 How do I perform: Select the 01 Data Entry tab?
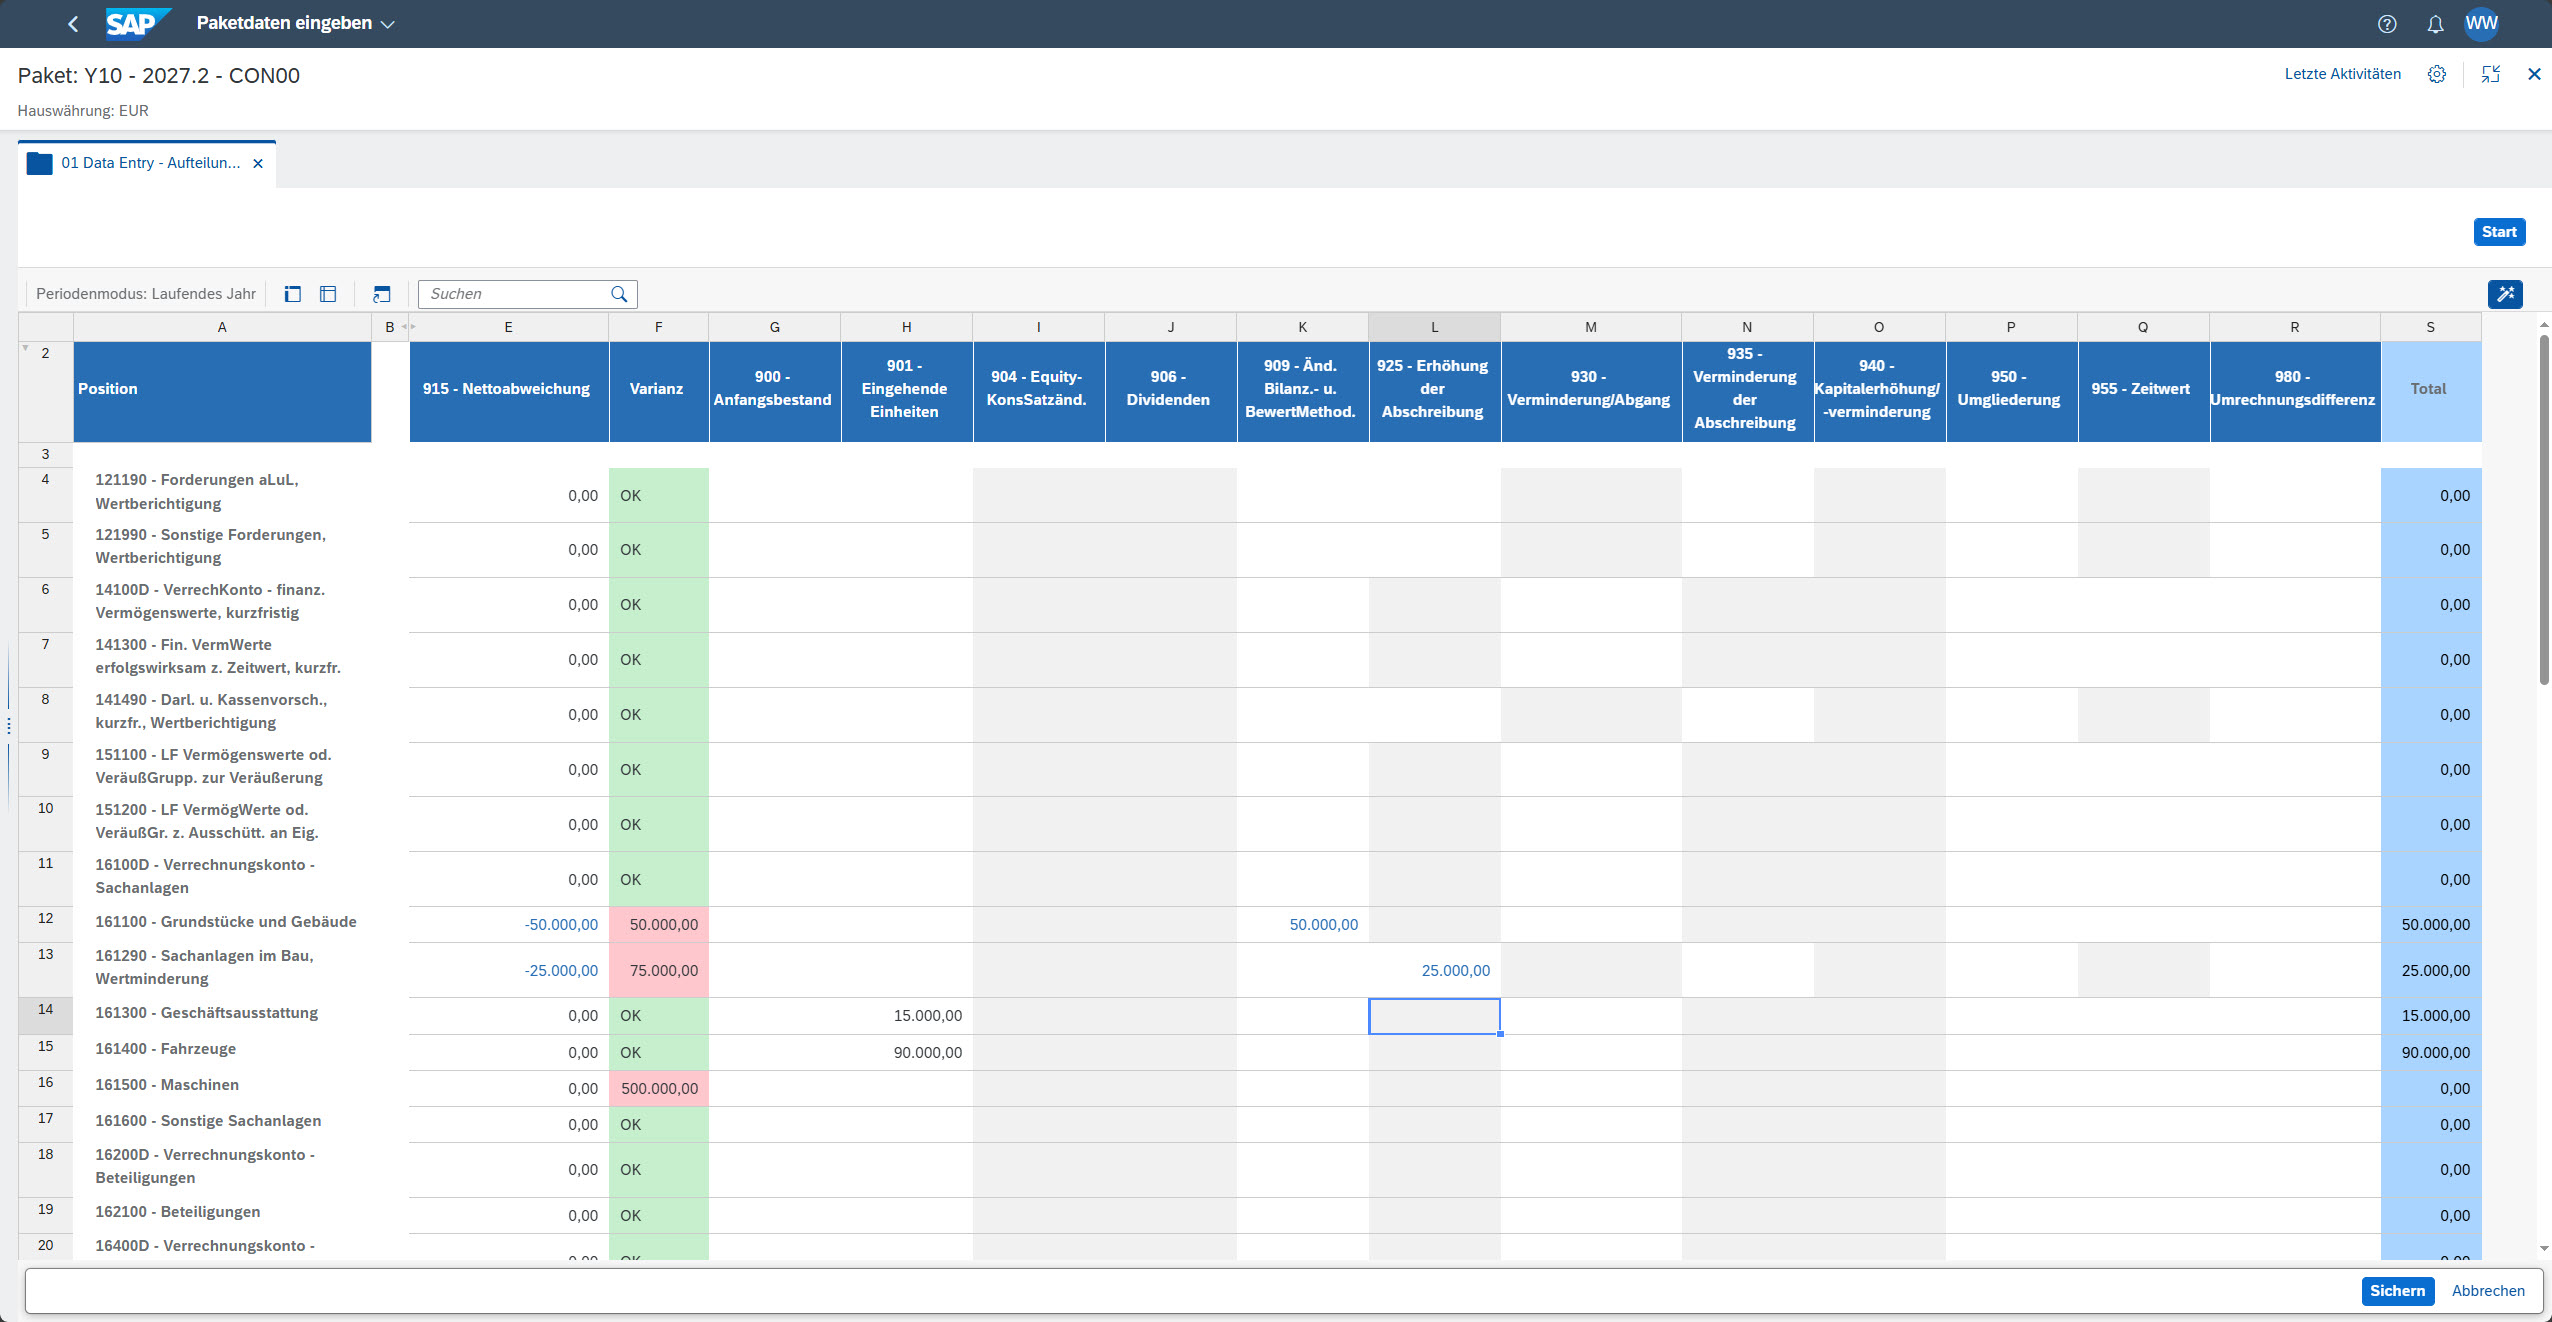click(x=150, y=163)
